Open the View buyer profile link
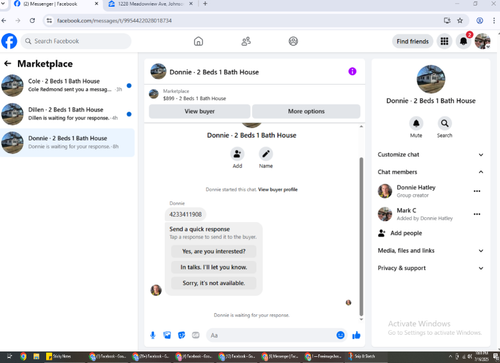This screenshot has width=500, height=363. [278, 190]
